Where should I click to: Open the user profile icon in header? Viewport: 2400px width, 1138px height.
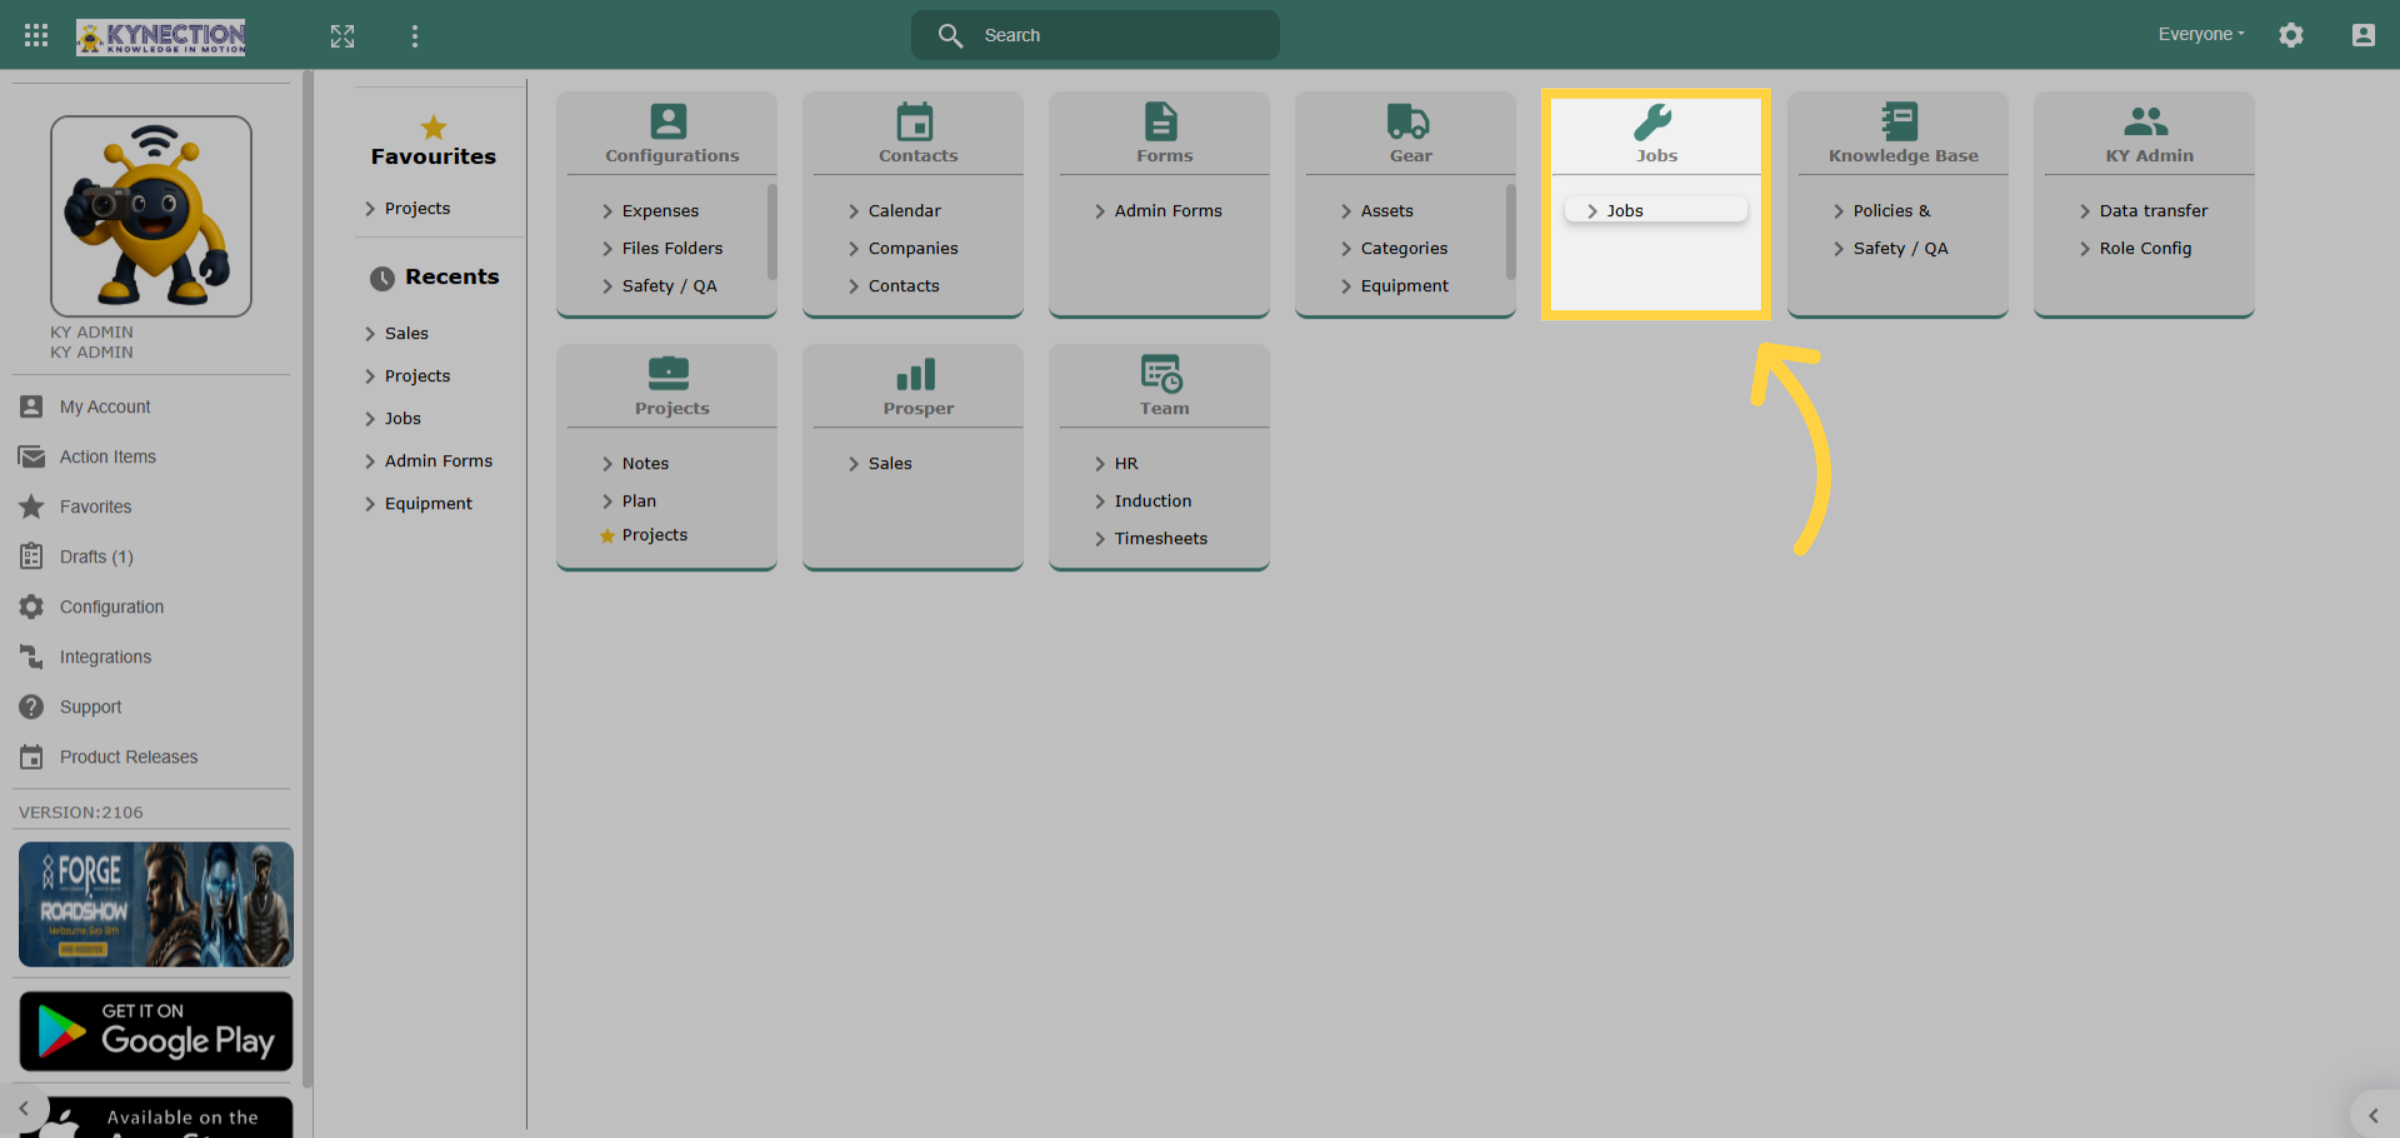[2363, 35]
